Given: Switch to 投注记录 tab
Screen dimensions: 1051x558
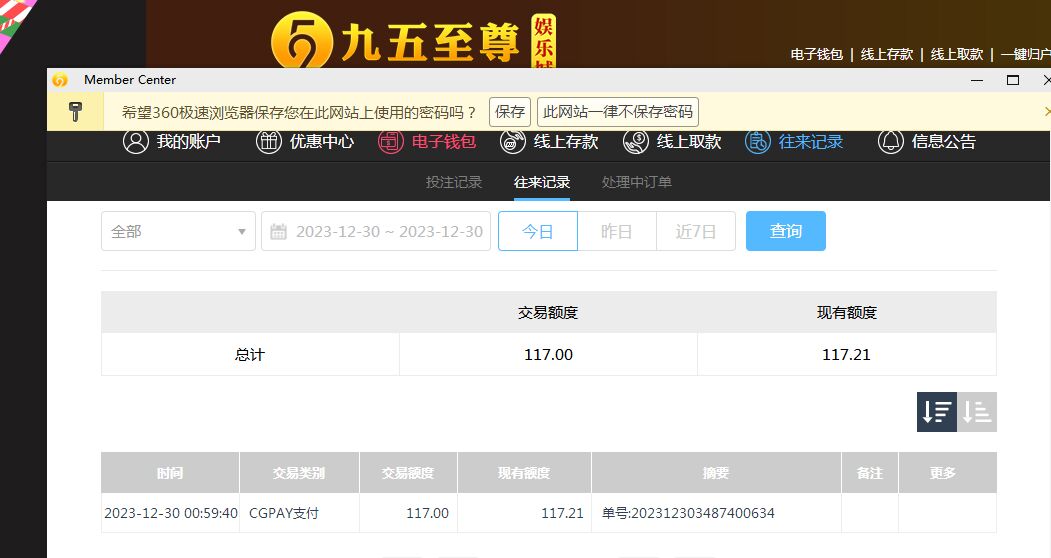Looking at the screenshot, I should point(454,182).
